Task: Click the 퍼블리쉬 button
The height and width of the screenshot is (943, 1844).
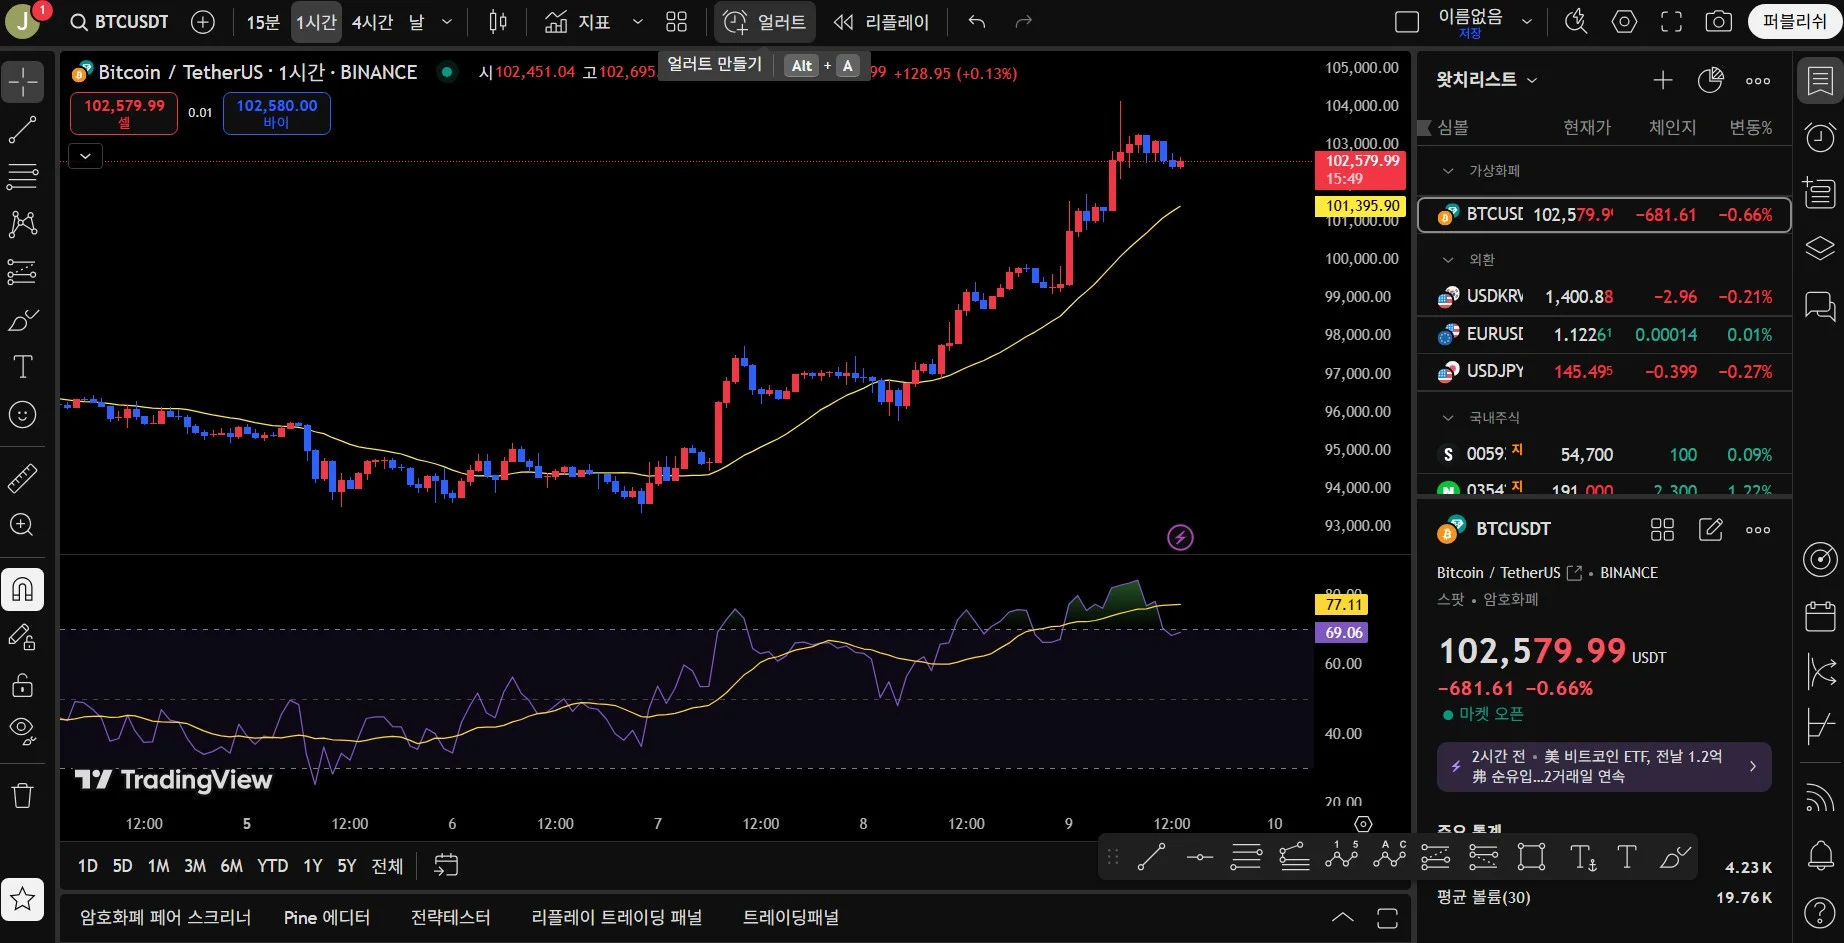Action: pos(1794,22)
